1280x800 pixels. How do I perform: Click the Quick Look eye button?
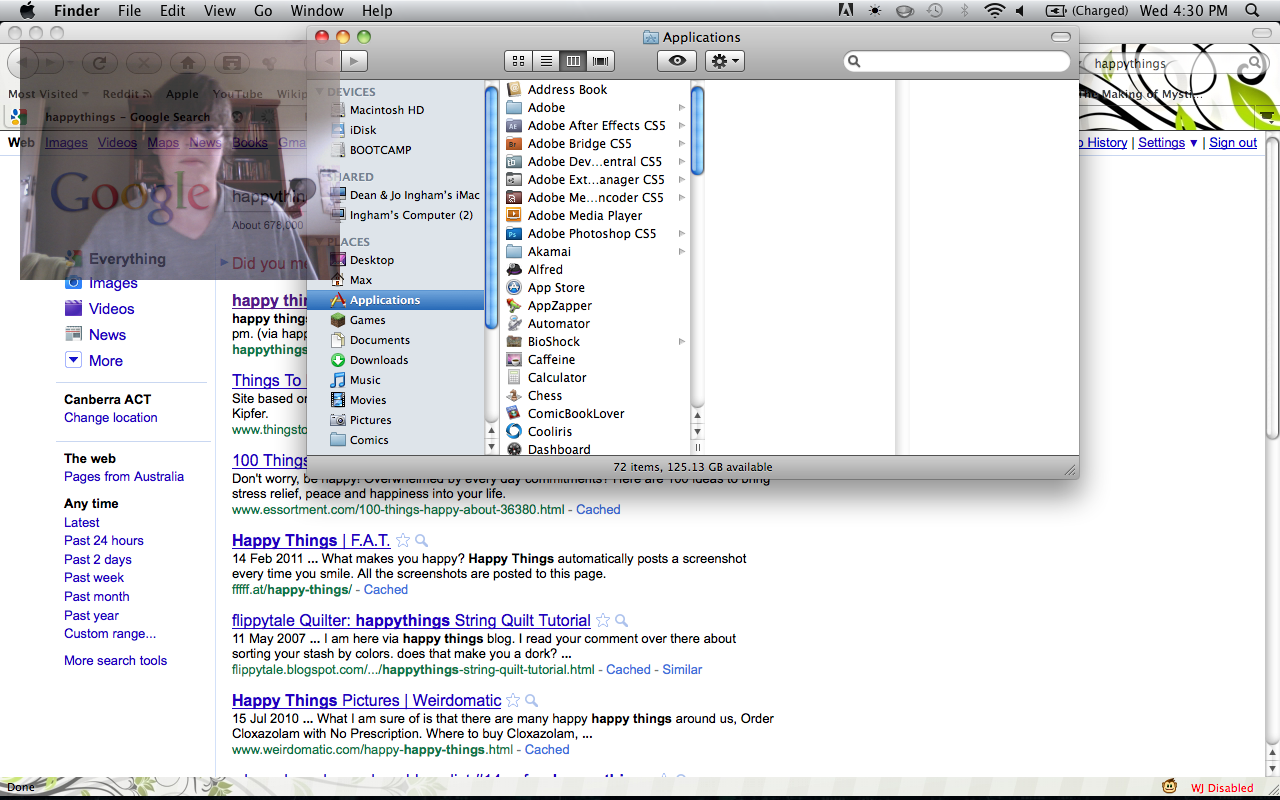677,61
